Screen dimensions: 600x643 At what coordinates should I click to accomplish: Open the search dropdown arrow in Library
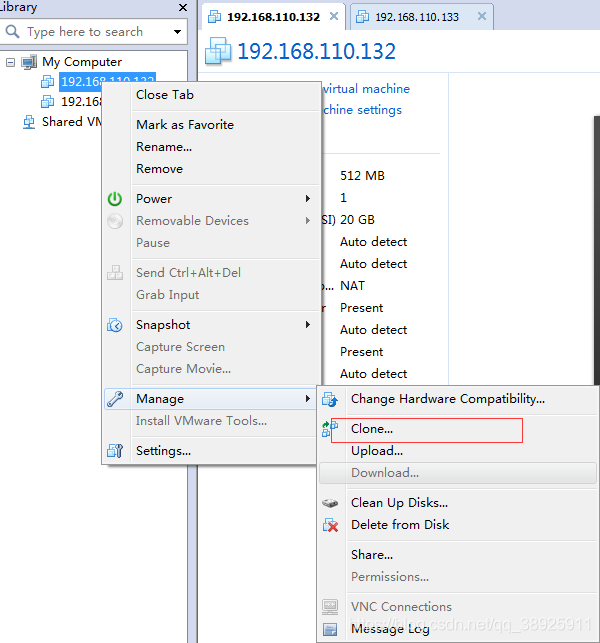pos(177,32)
